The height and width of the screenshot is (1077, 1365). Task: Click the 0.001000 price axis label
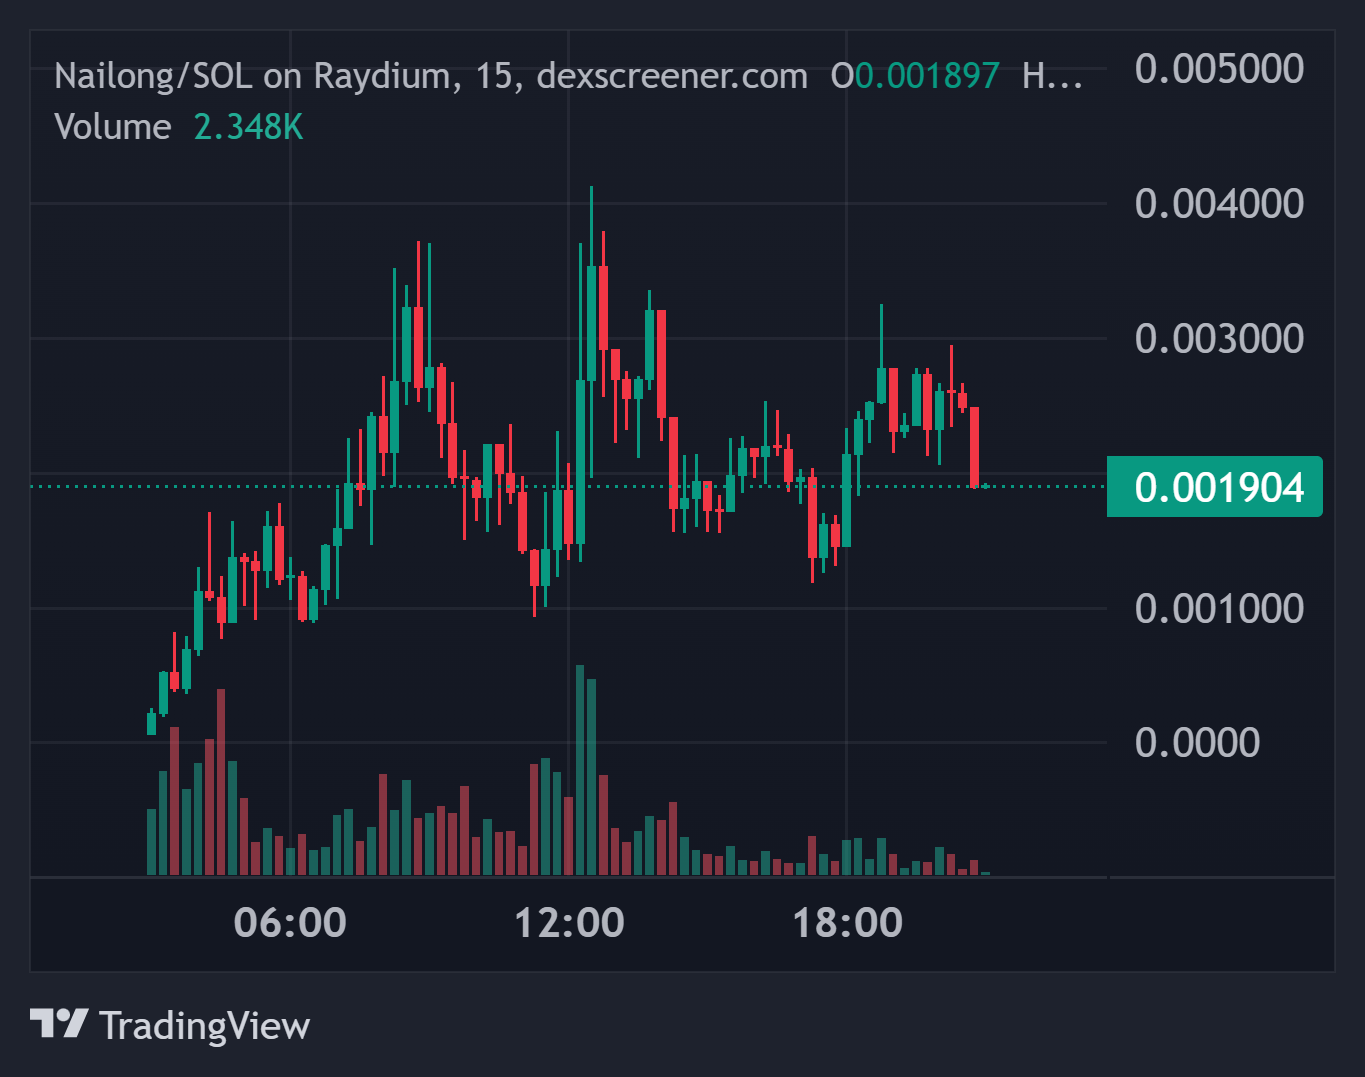coord(1219,608)
